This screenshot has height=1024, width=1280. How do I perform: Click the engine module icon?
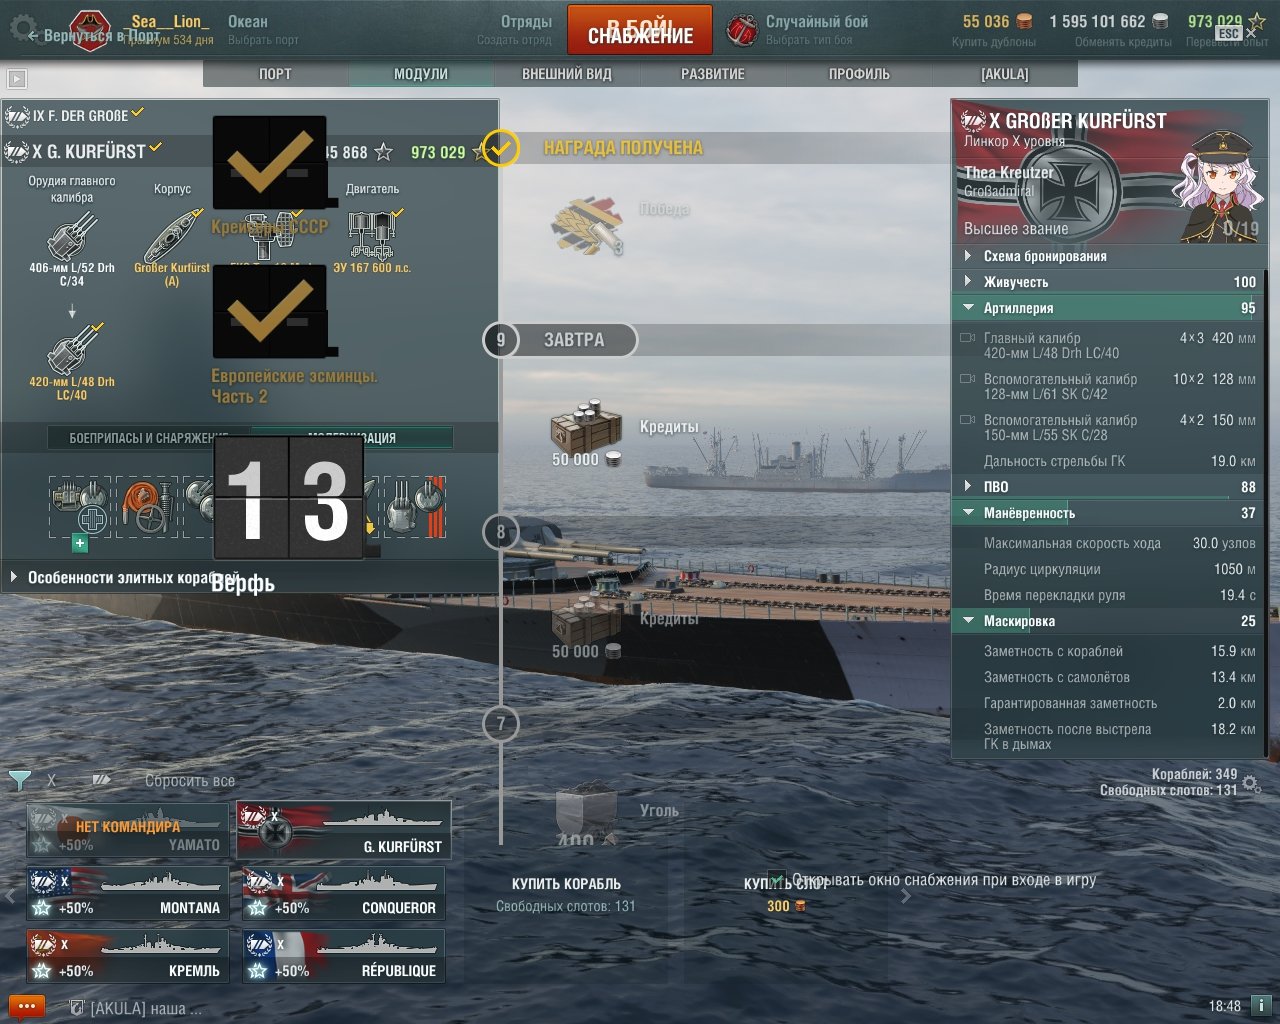coord(374,234)
